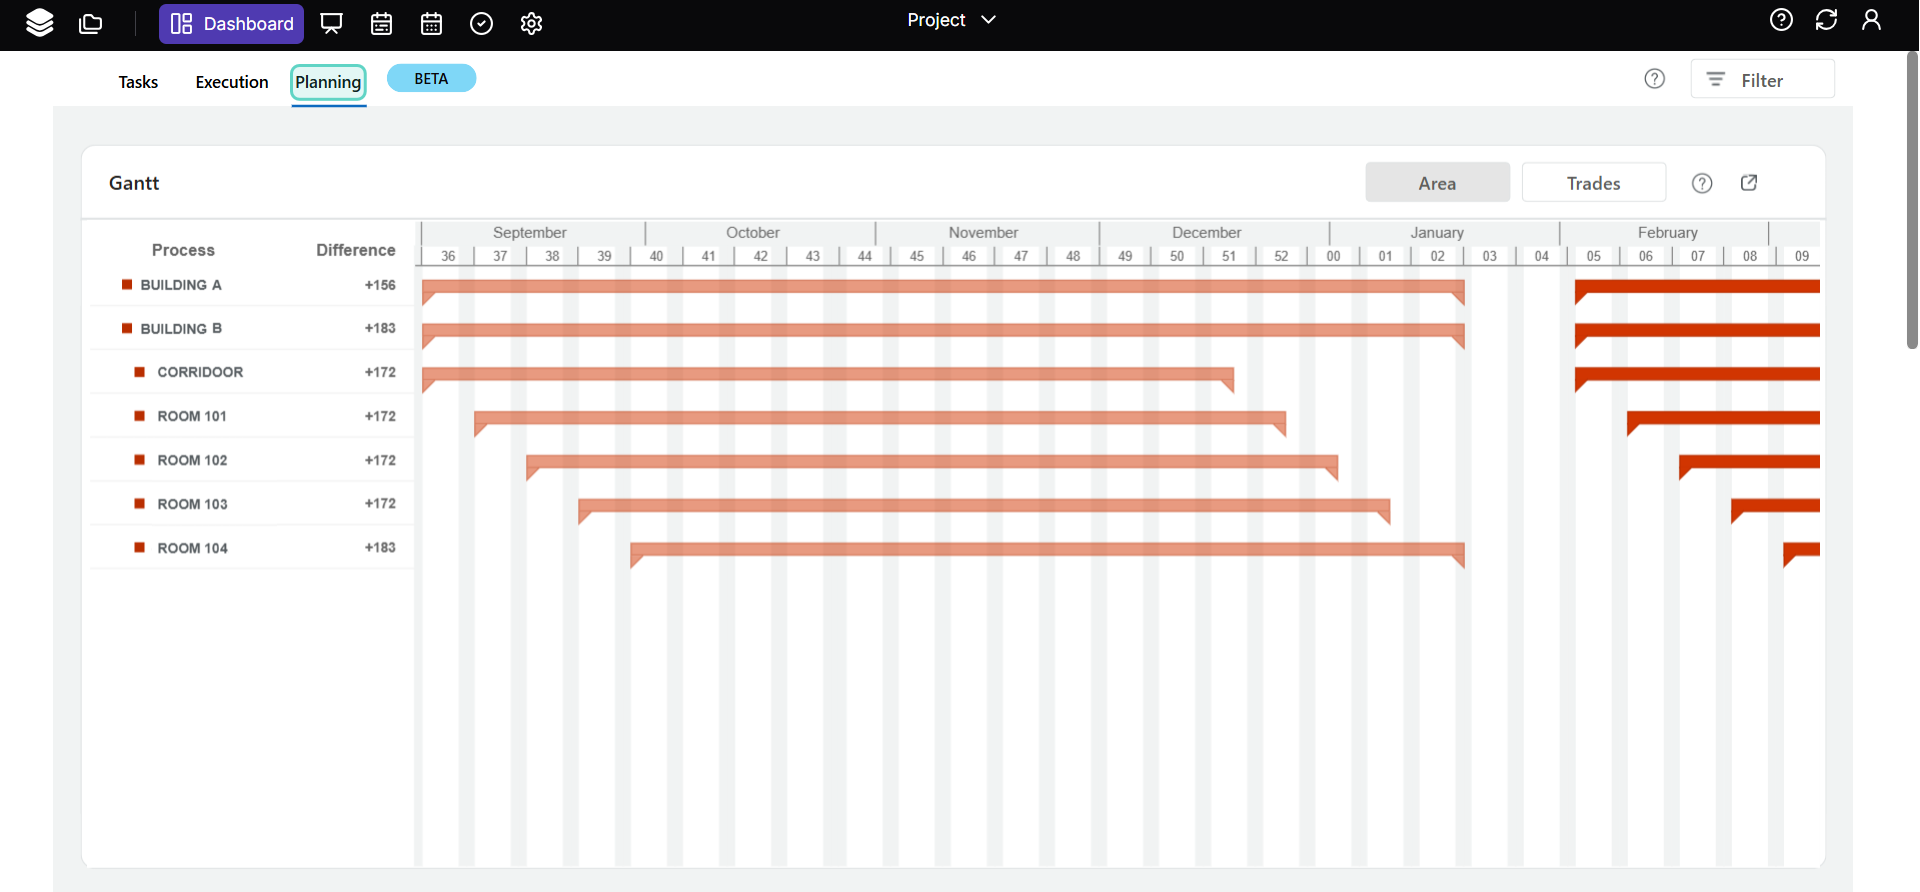Image resolution: width=1920 pixels, height=892 pixels.
Task: Open the Filter panel
Action: pos(1762,80)
